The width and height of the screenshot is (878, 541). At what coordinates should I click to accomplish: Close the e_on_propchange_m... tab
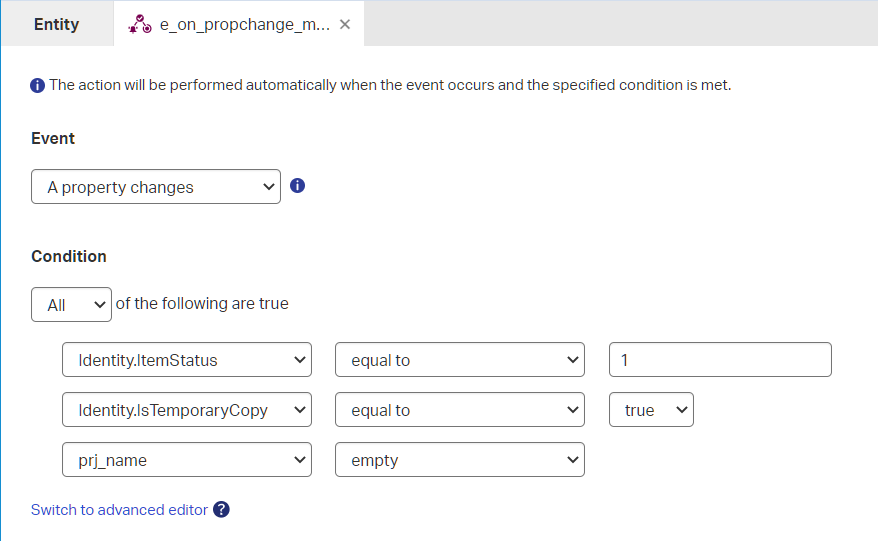[345, 25]
